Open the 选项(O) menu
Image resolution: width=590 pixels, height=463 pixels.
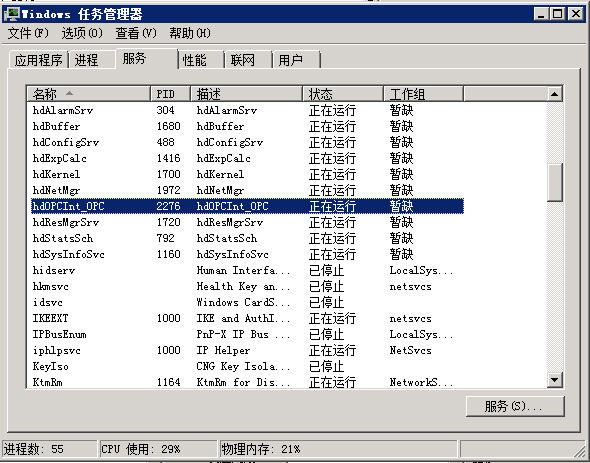coord(82,33)
